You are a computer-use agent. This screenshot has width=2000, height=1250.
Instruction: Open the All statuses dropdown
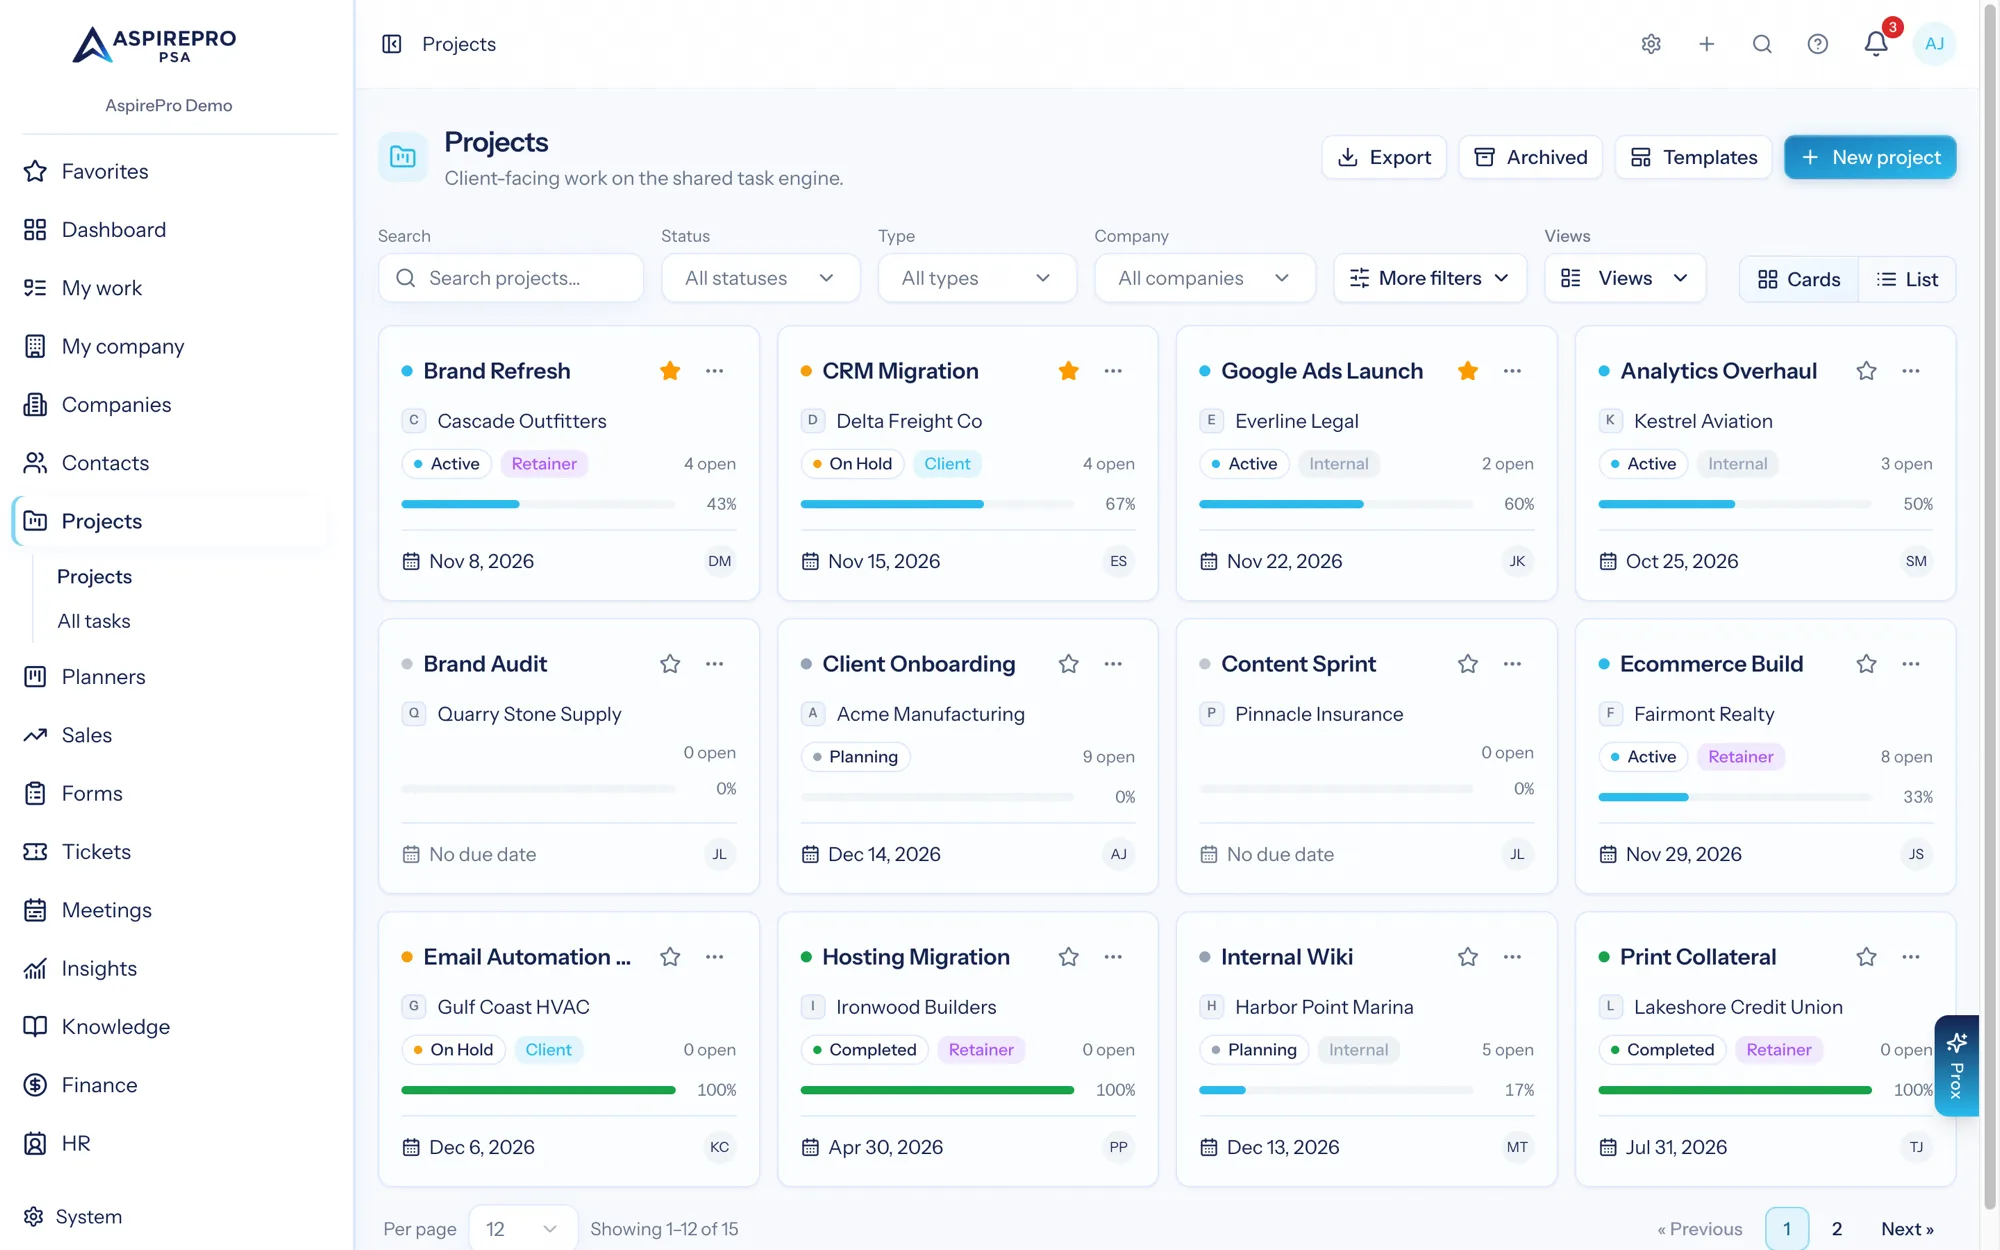click(760, 278)
